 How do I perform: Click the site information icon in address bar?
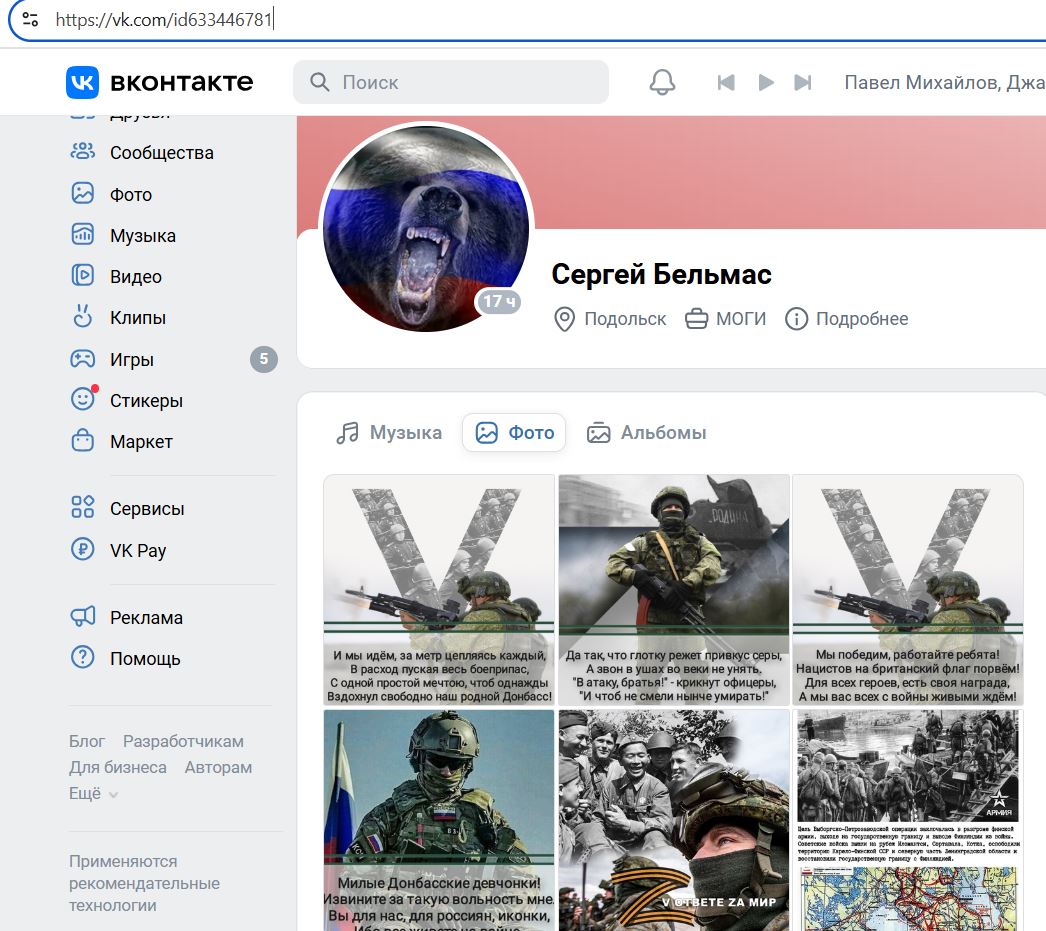pyautogui.click(x=30, y=19)
